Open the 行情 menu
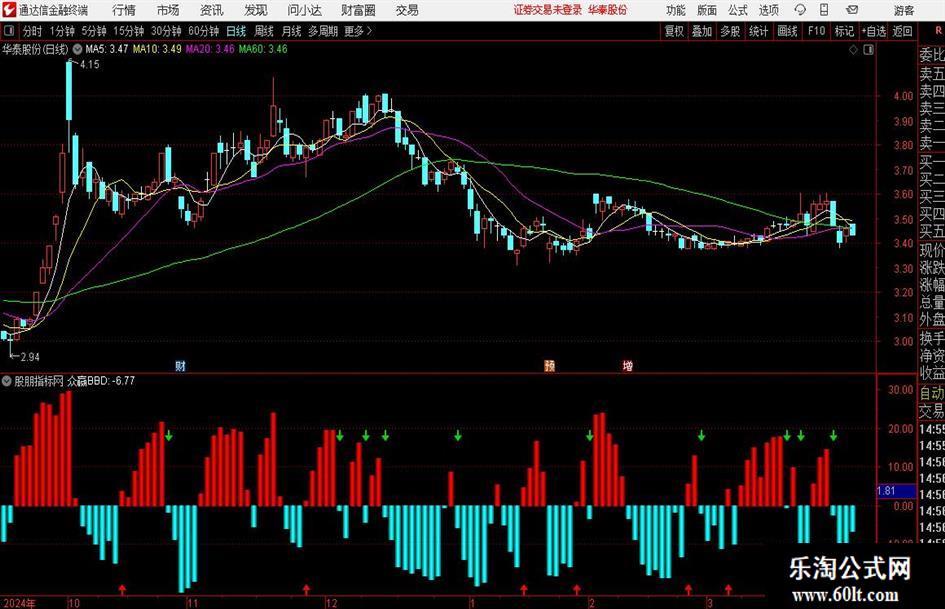 pyautogui.click(x=124, y=10)
